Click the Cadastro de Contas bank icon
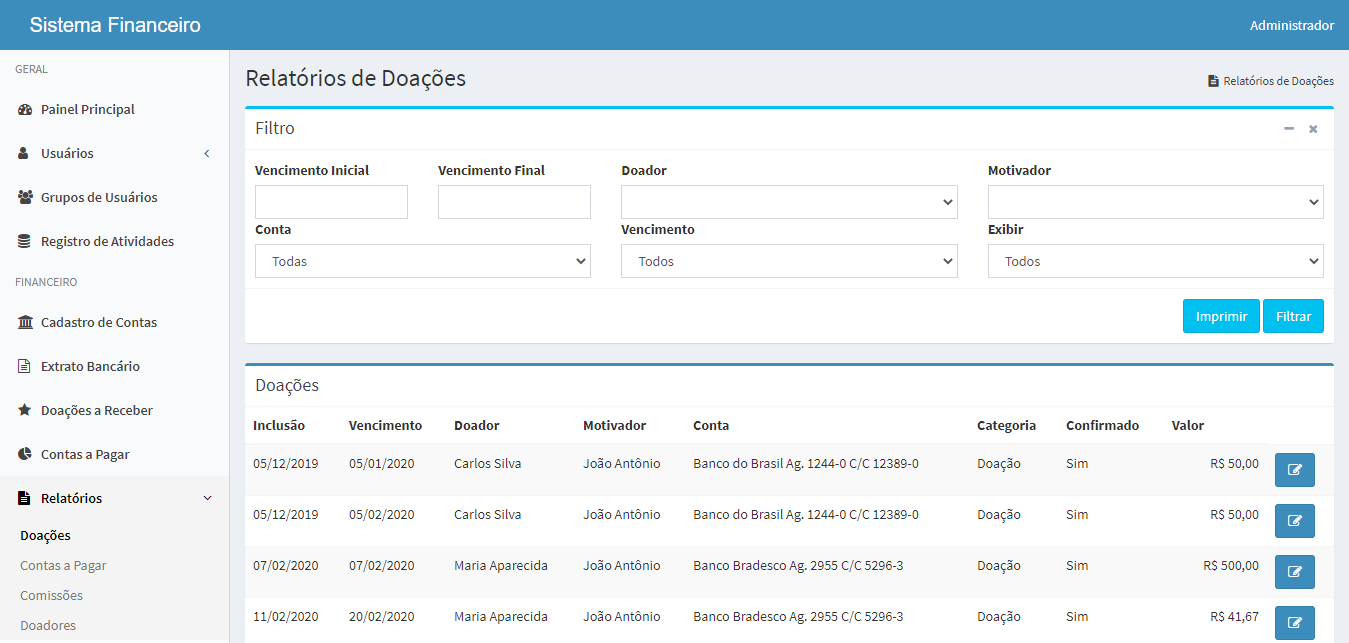The image size is (1349, 643). [25, 323]
